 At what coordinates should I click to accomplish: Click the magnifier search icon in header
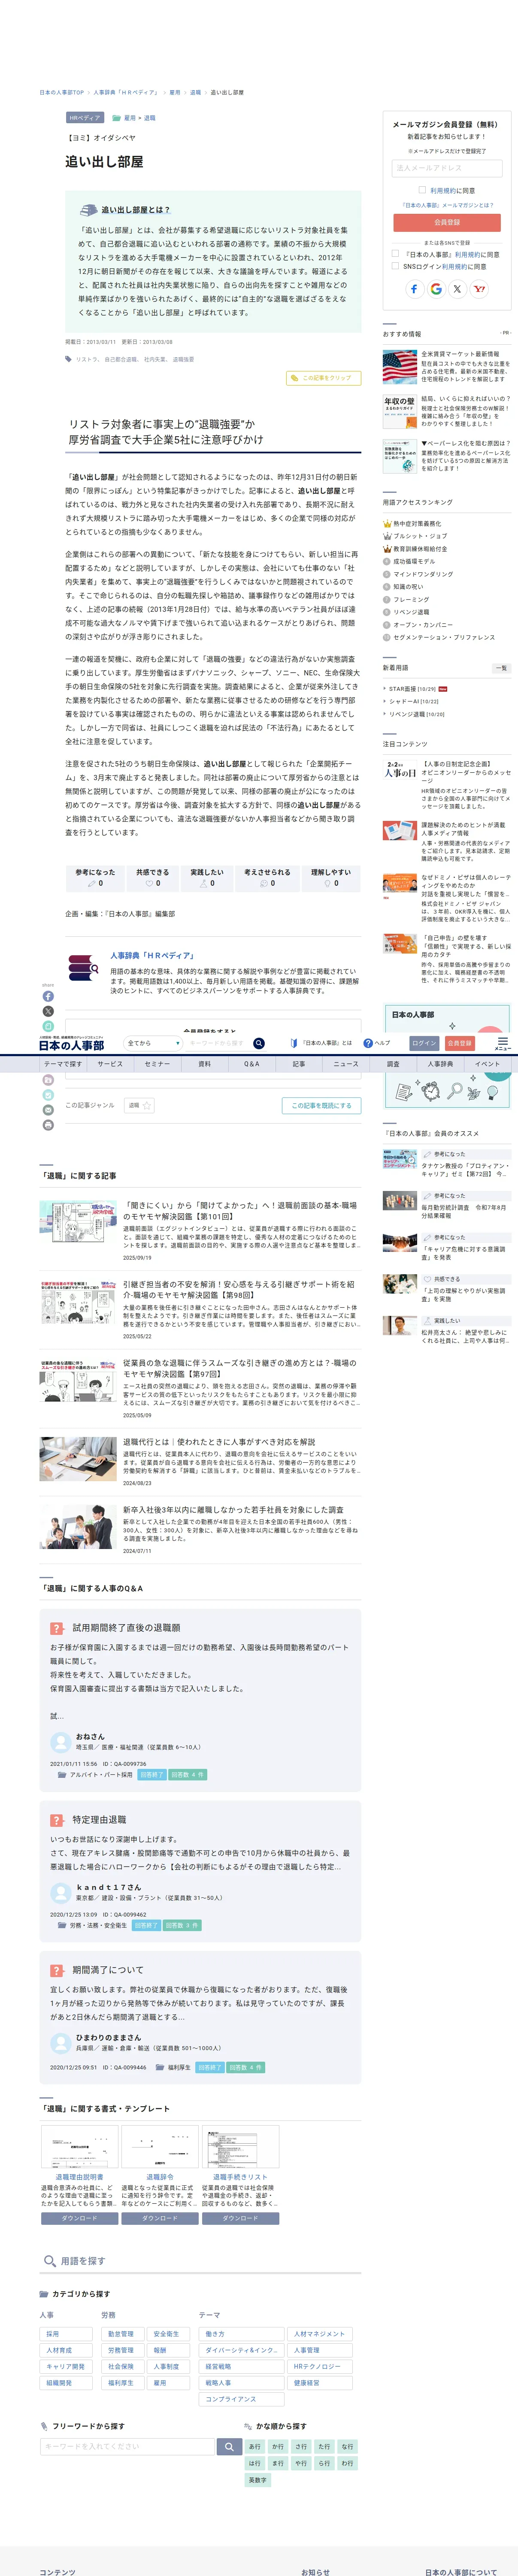coord(259,1043)
